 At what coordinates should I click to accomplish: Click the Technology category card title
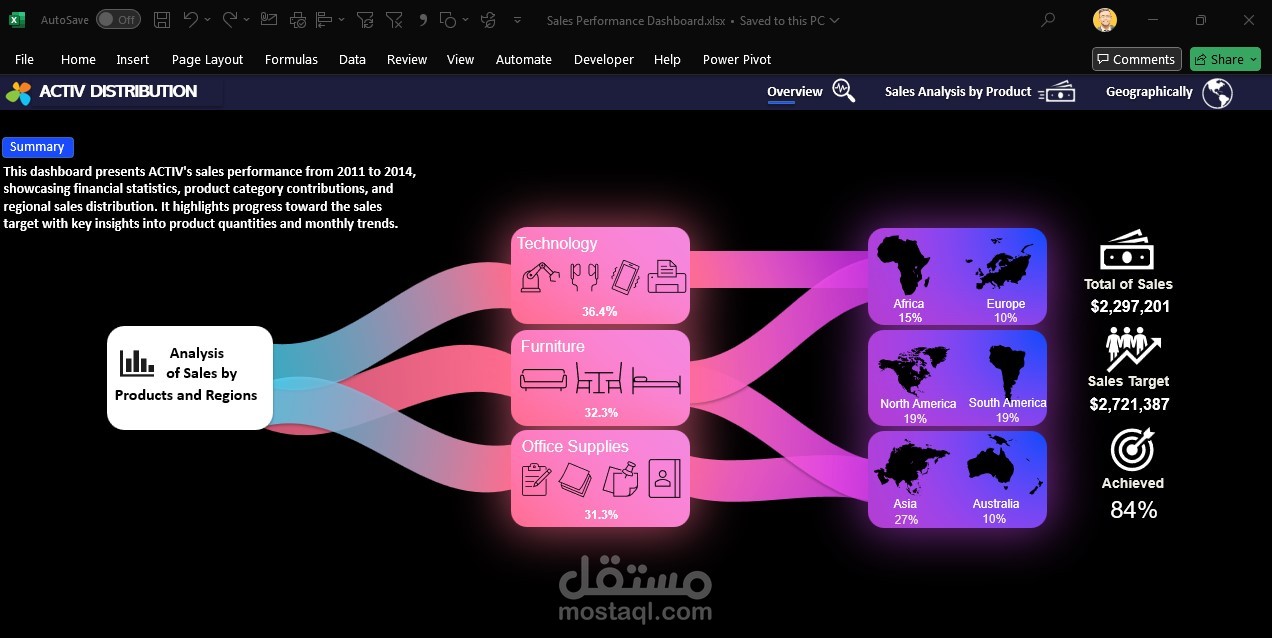coord(557,243)
